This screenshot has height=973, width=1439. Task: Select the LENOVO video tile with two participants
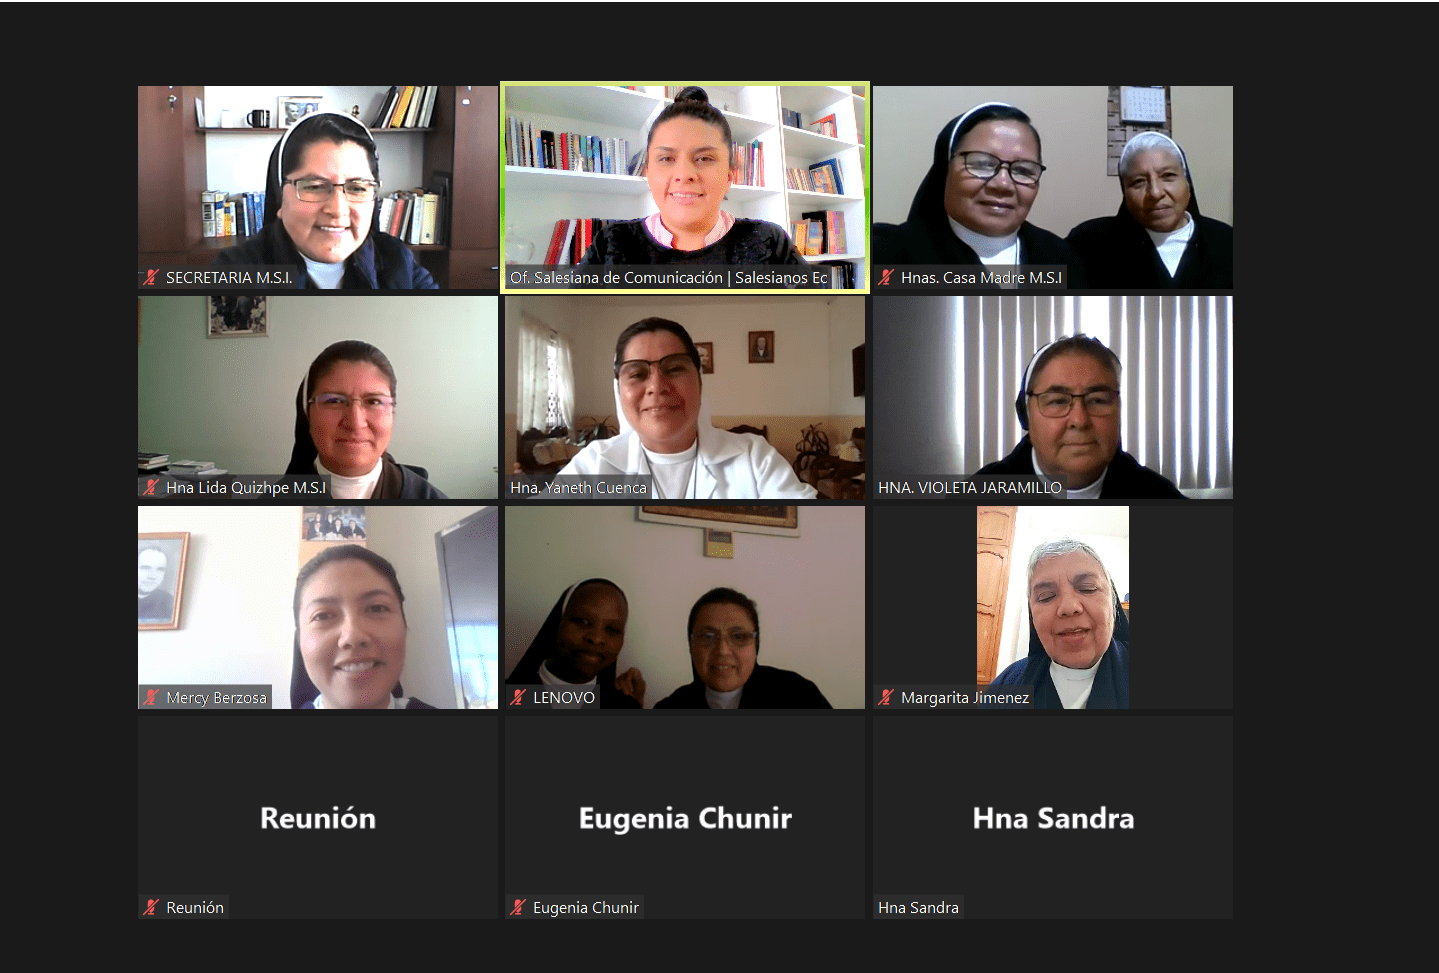[685, 608]
